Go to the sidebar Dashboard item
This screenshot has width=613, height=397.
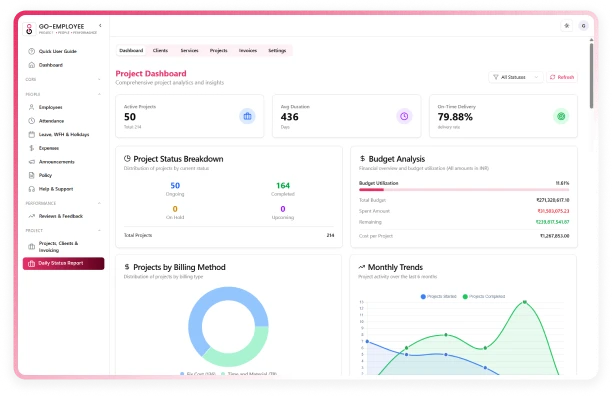pyautogui.click(x=50, y=65)
